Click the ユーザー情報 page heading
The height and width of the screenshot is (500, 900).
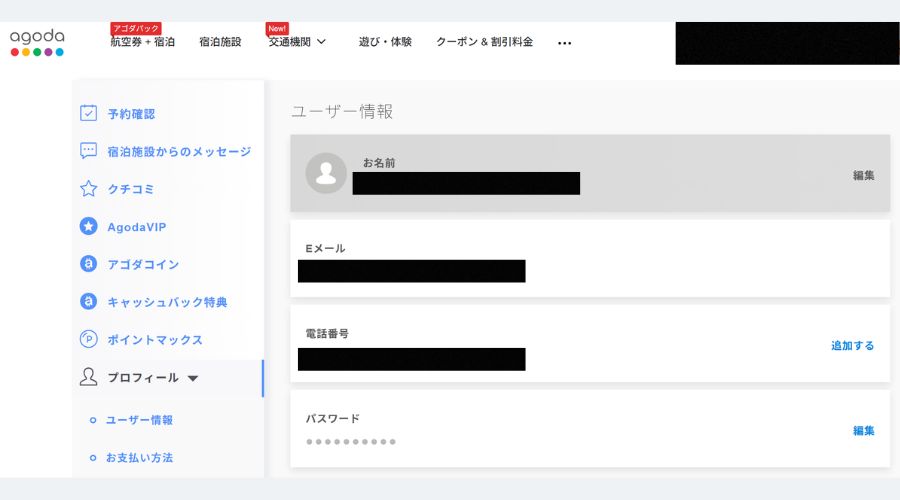tap(342, 111)
